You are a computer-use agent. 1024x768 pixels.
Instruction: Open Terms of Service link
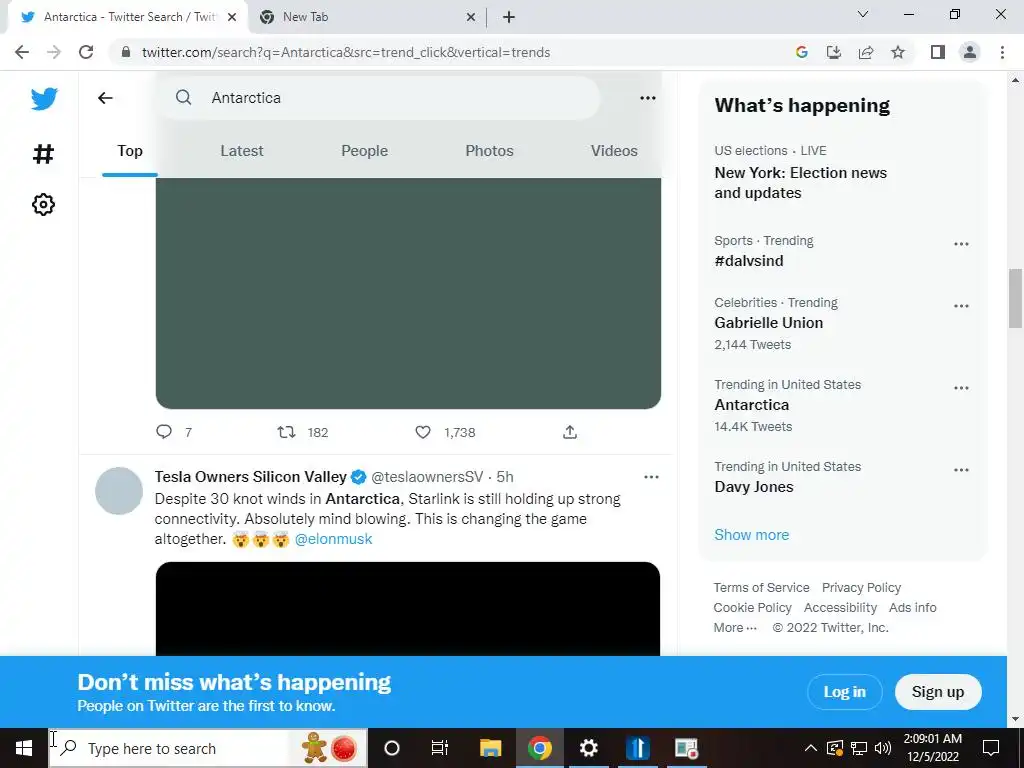761,588
